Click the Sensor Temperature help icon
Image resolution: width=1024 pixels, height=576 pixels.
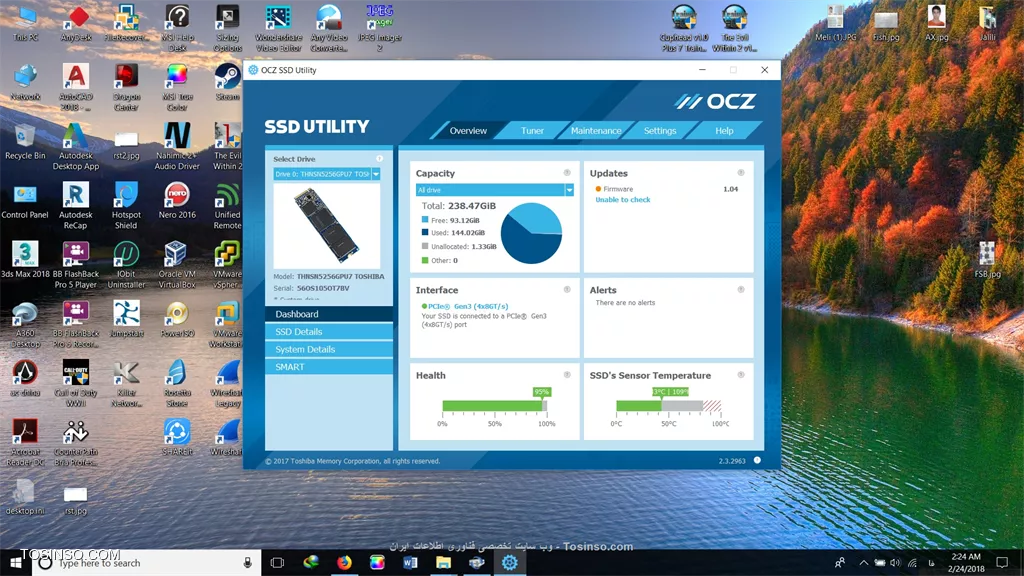coord(741,375)
